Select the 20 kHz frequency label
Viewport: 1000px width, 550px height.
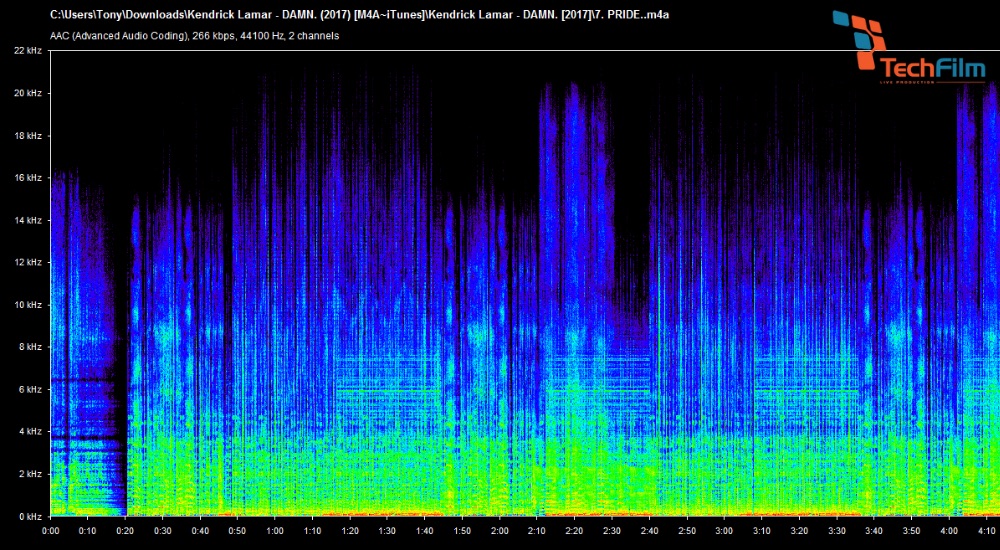click(27, 93)
